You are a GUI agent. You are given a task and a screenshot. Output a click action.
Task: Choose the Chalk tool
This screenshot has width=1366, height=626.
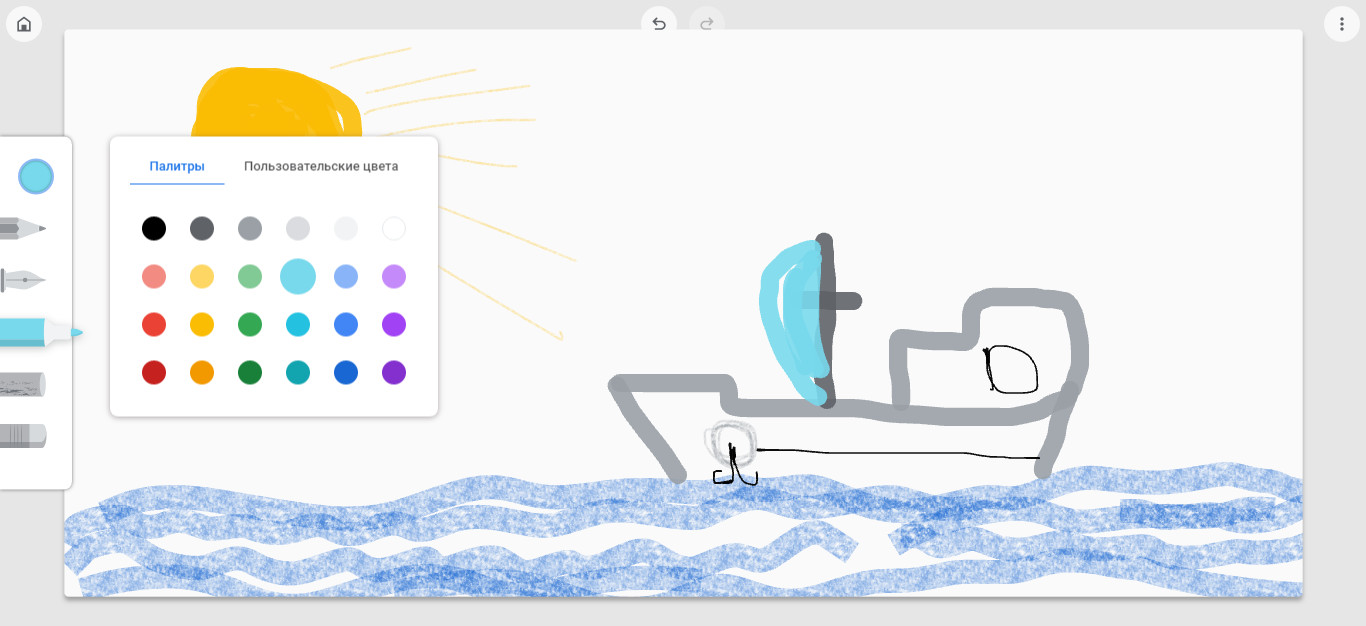(24, 385)
